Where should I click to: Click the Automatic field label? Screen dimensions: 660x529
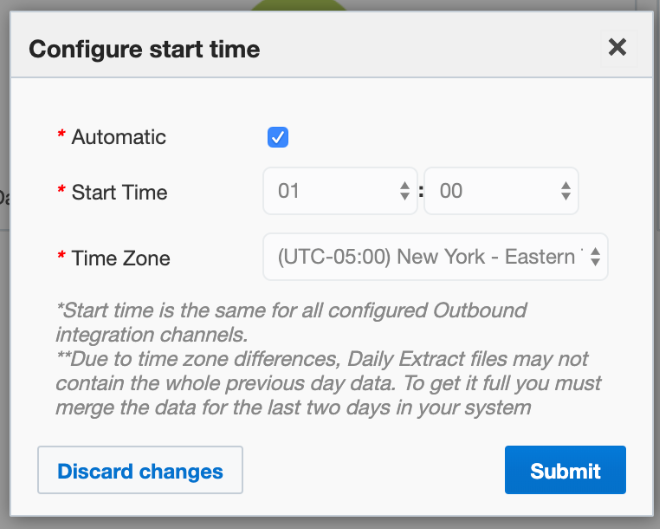(119, 137)
